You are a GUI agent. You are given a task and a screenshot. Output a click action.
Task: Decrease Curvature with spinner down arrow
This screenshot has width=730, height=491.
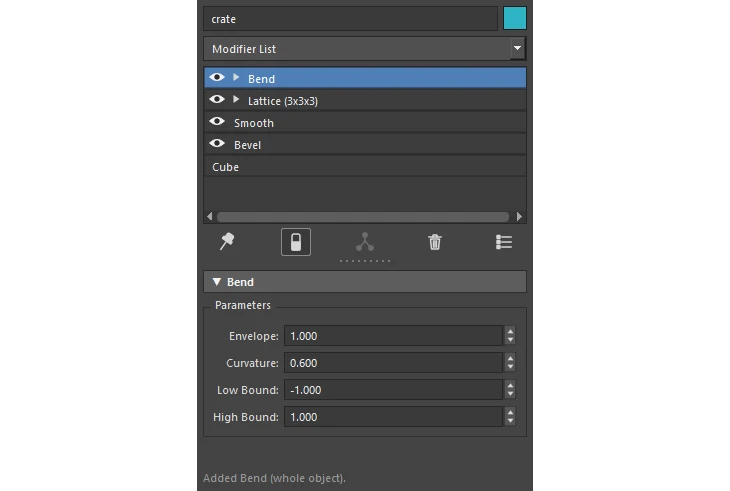coord(510,367)
